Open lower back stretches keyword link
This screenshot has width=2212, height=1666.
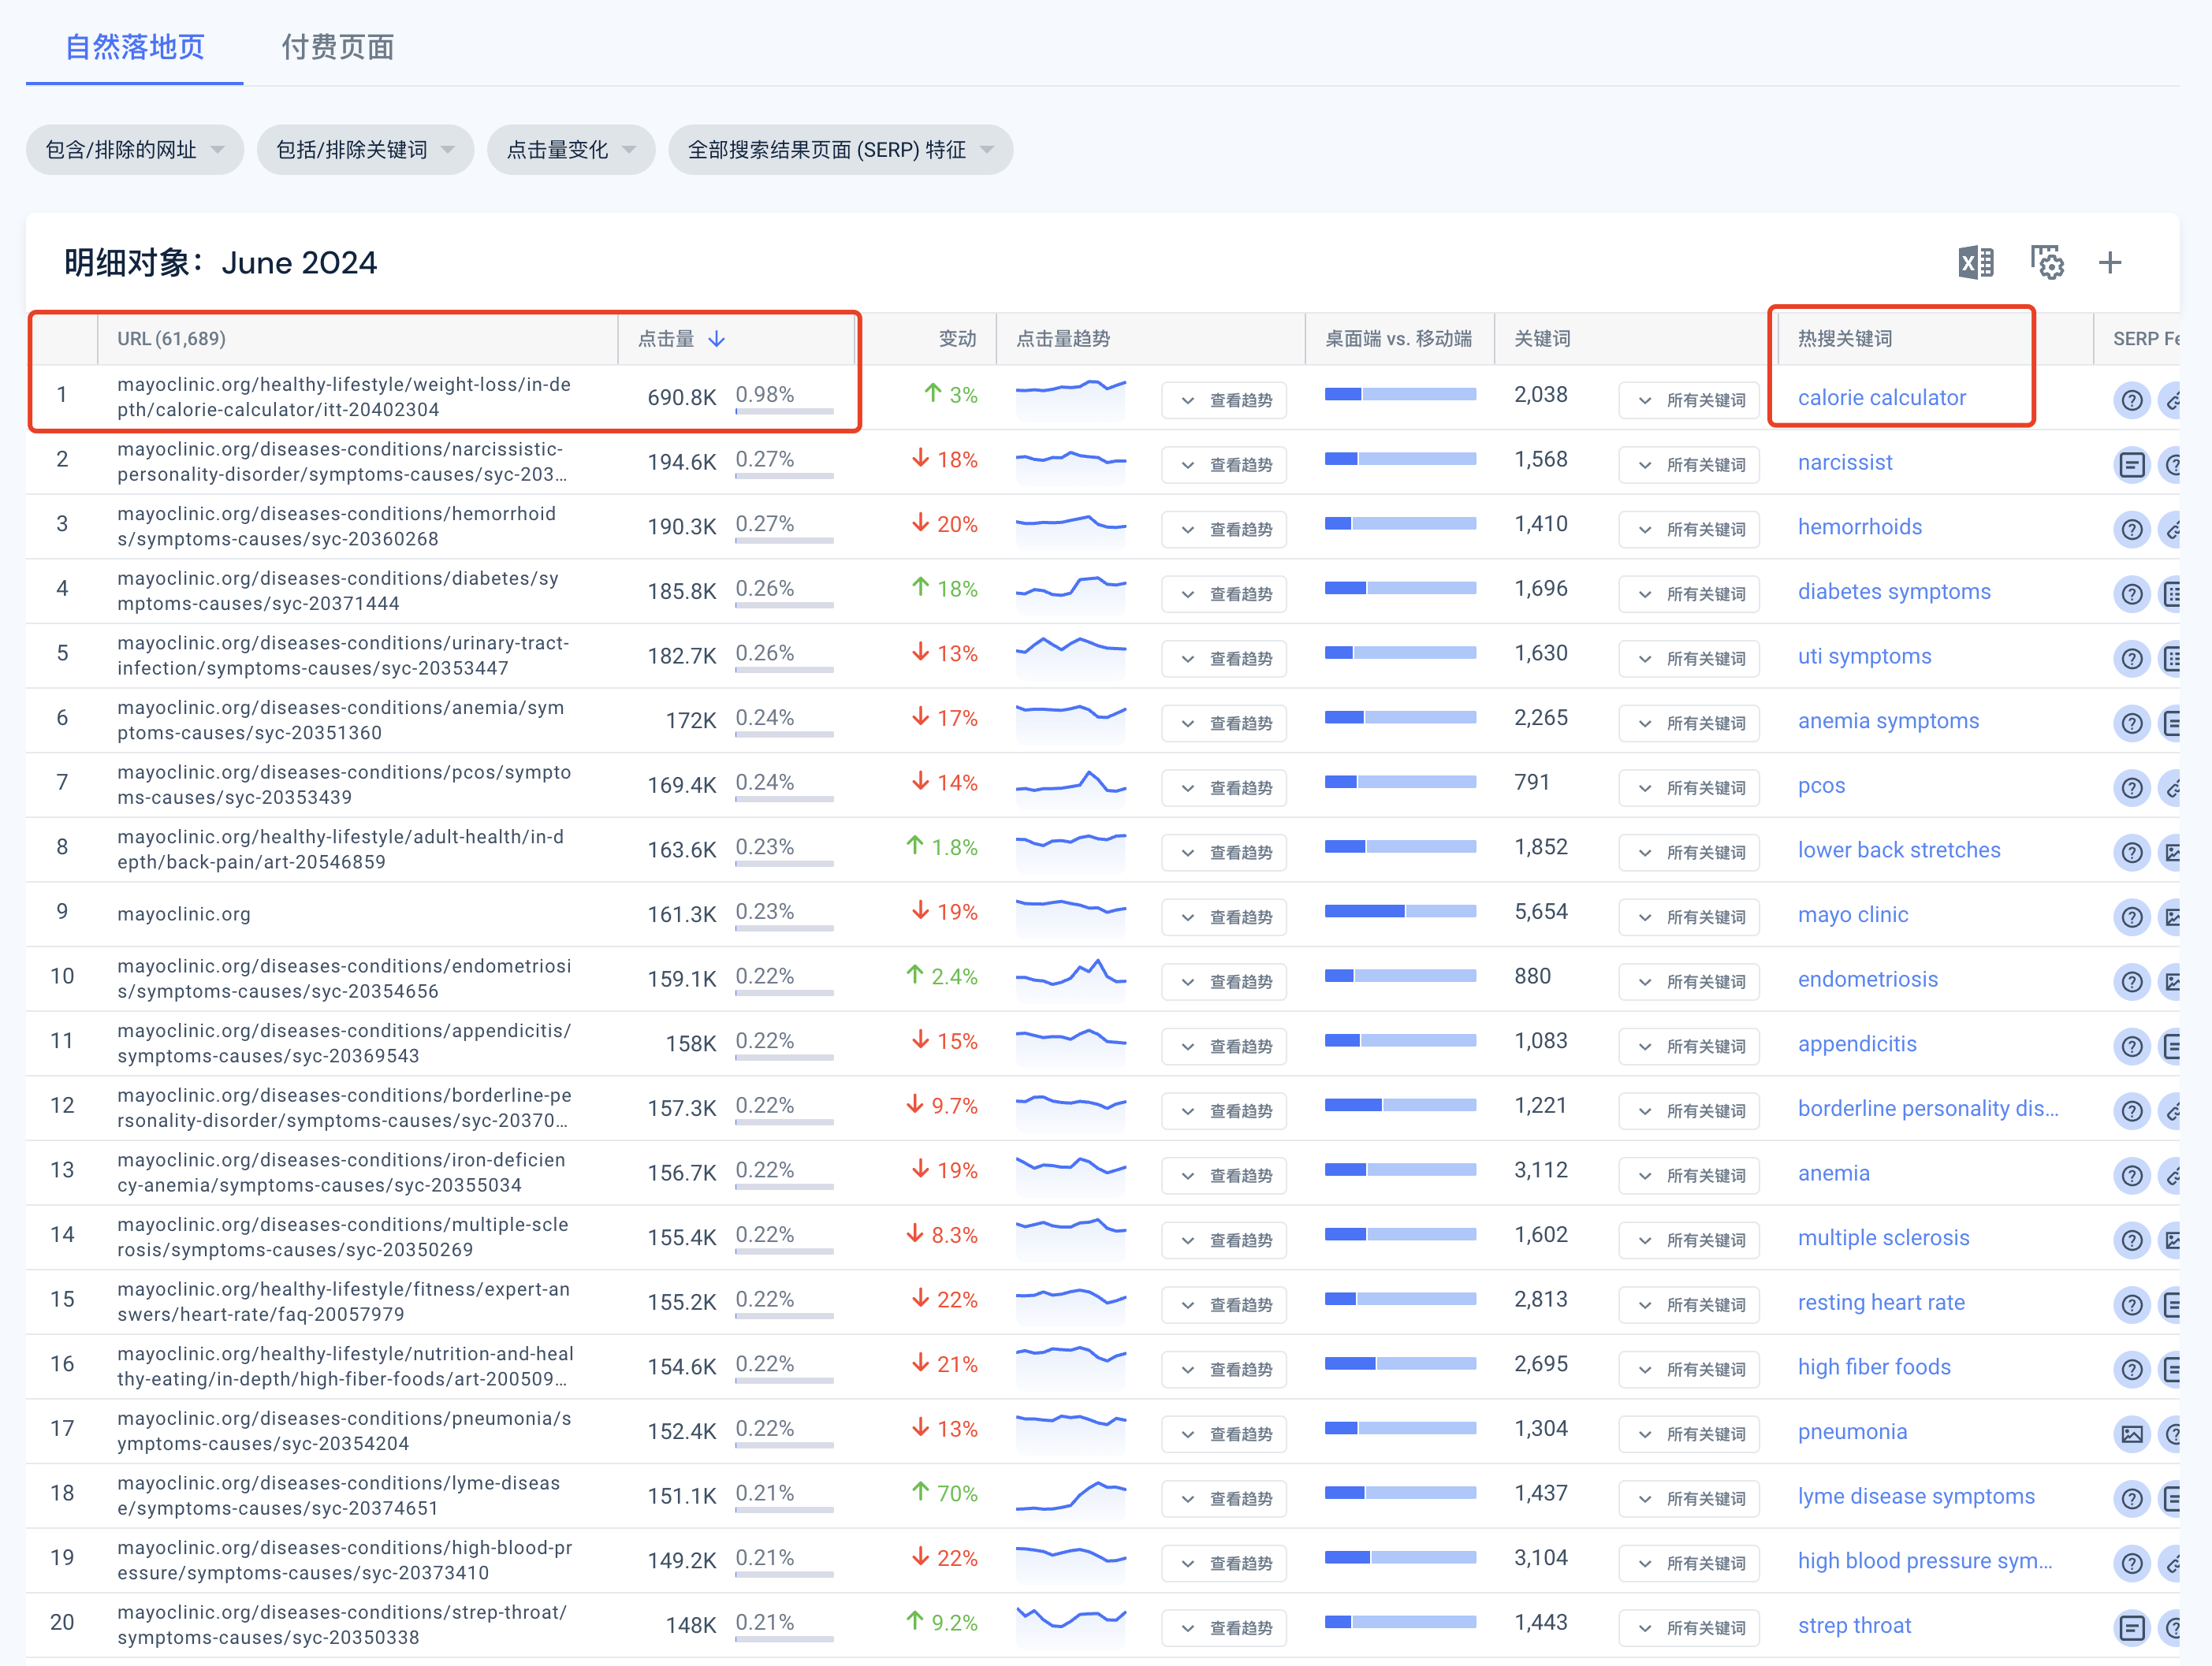pos(1899,850)
